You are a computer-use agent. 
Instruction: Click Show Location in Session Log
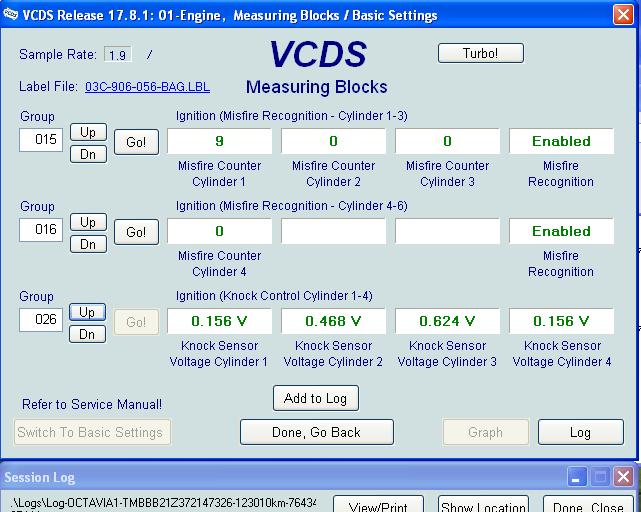[483, 505]
